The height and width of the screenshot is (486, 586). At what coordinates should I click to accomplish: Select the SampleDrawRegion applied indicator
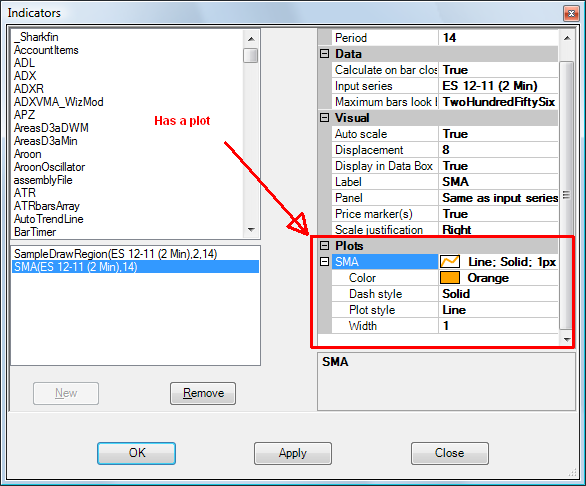tap(115, 254)
